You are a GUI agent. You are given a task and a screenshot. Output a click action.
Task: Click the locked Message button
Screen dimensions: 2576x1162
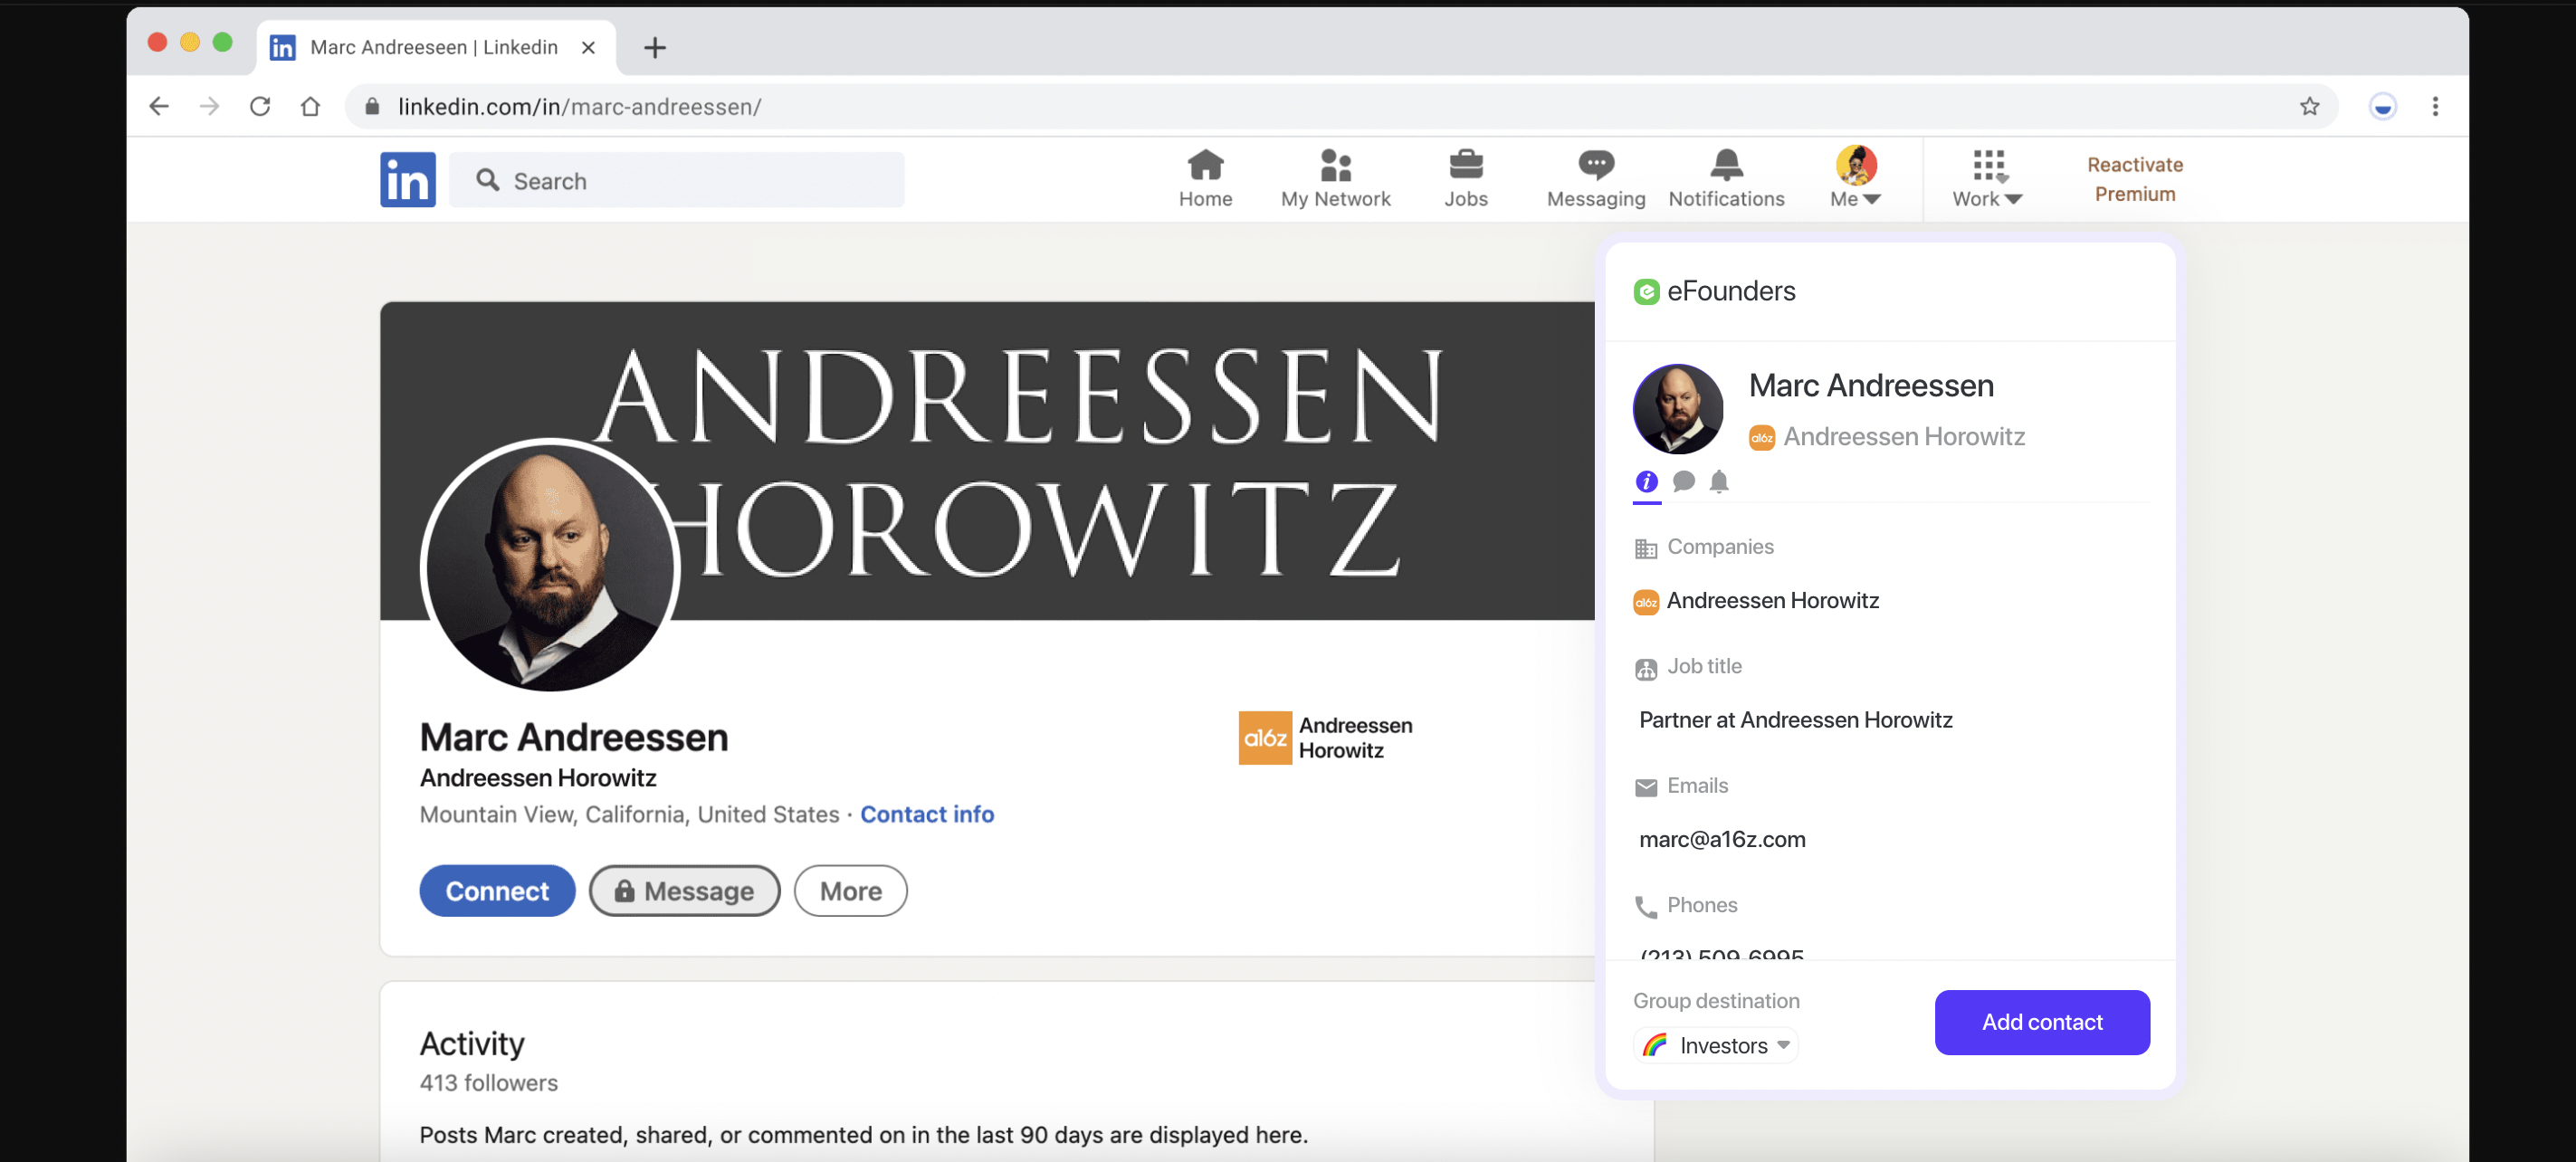pos(684,890)
